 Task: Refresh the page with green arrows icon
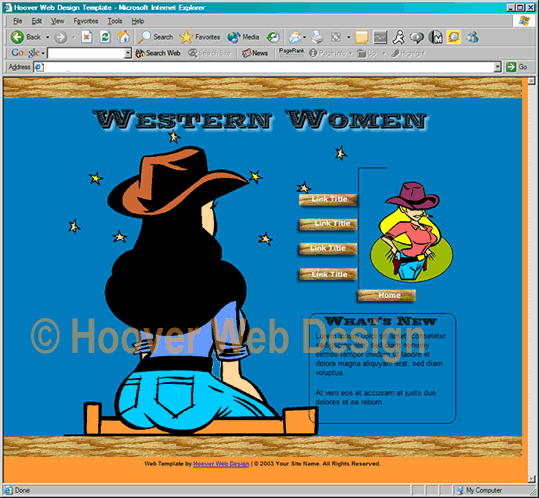click(x=105, y=37)
